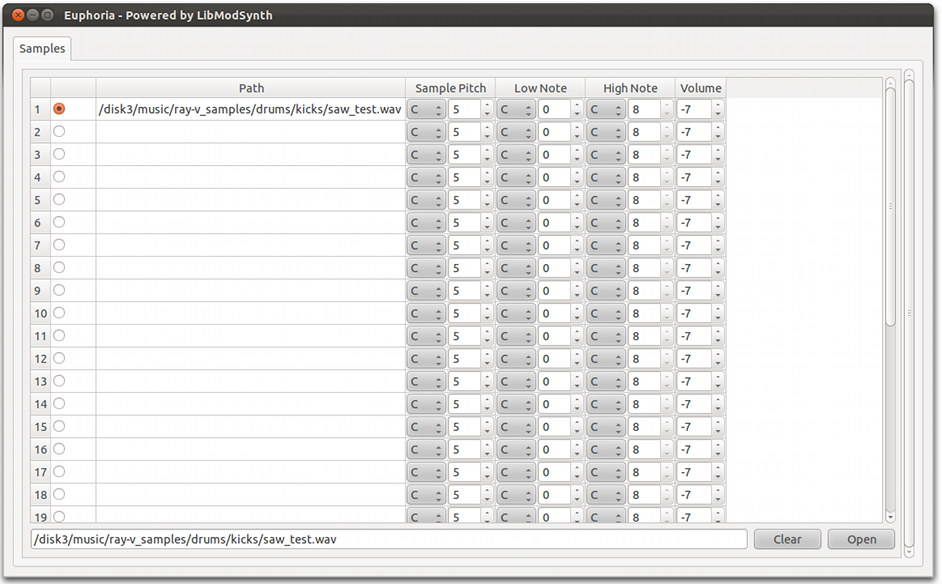Screen dimensions: 942x584
Task: Click row 14 High Note octave spinbox
Action: click(644, 404)
